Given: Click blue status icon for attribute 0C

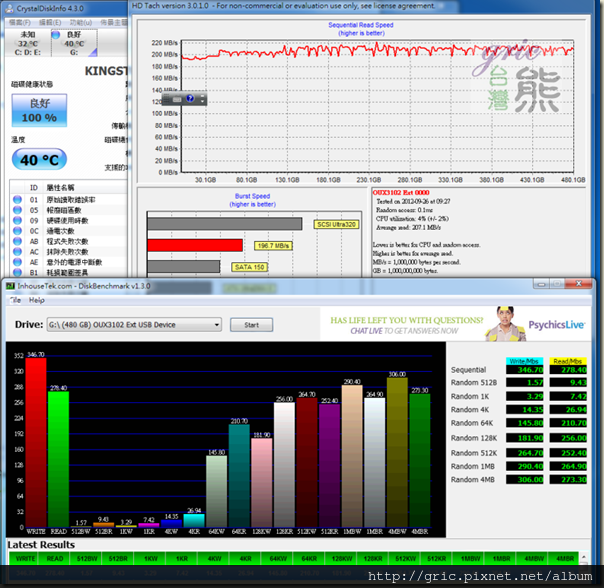Looking at the screenshot, I should [x=17, y=231].
